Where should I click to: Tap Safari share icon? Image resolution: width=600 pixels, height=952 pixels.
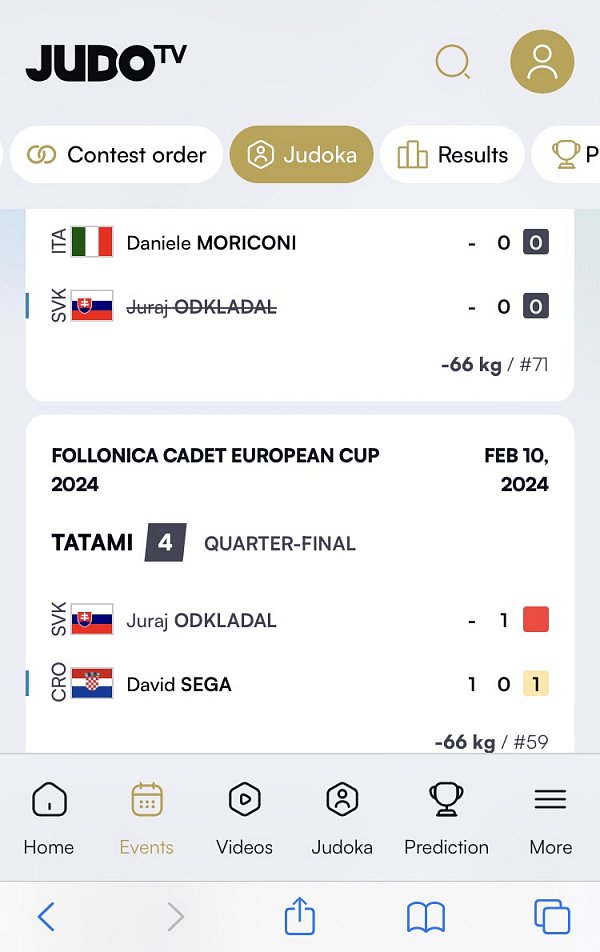coord(300,916)
